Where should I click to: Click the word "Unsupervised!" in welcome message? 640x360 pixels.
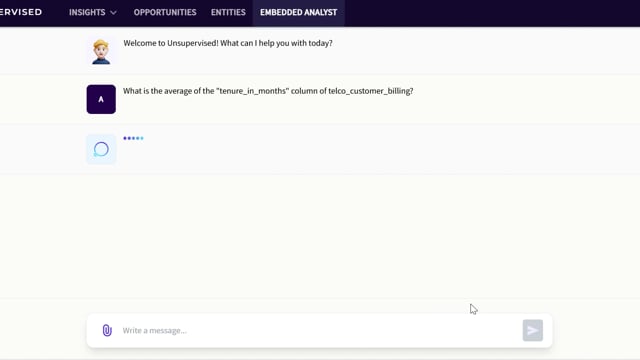[193, 43]
